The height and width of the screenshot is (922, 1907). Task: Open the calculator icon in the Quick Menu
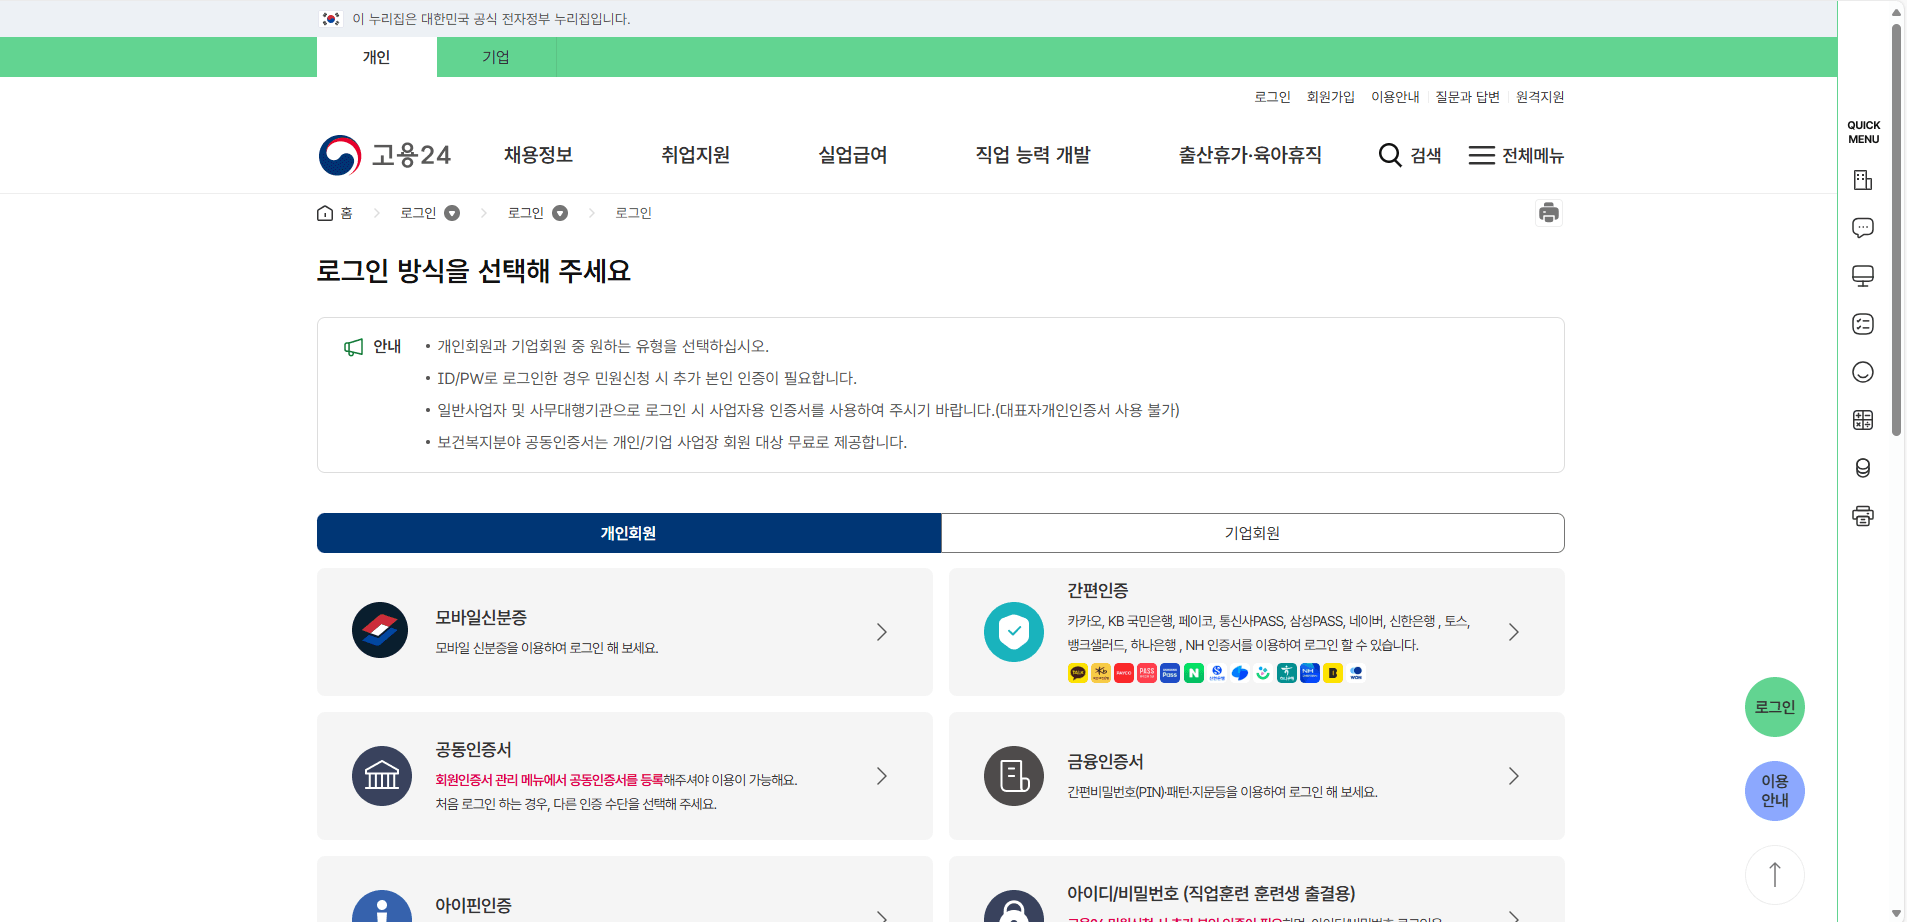click(1864, 419)
